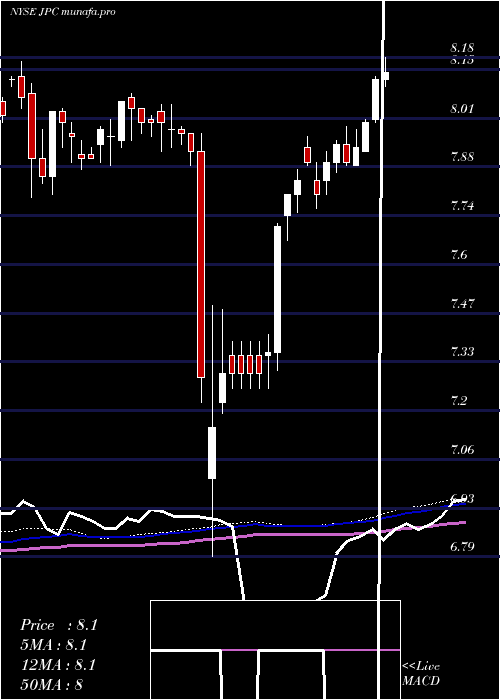
Task: Click the 7.74 price axis label
Action: tap(462, 206)
